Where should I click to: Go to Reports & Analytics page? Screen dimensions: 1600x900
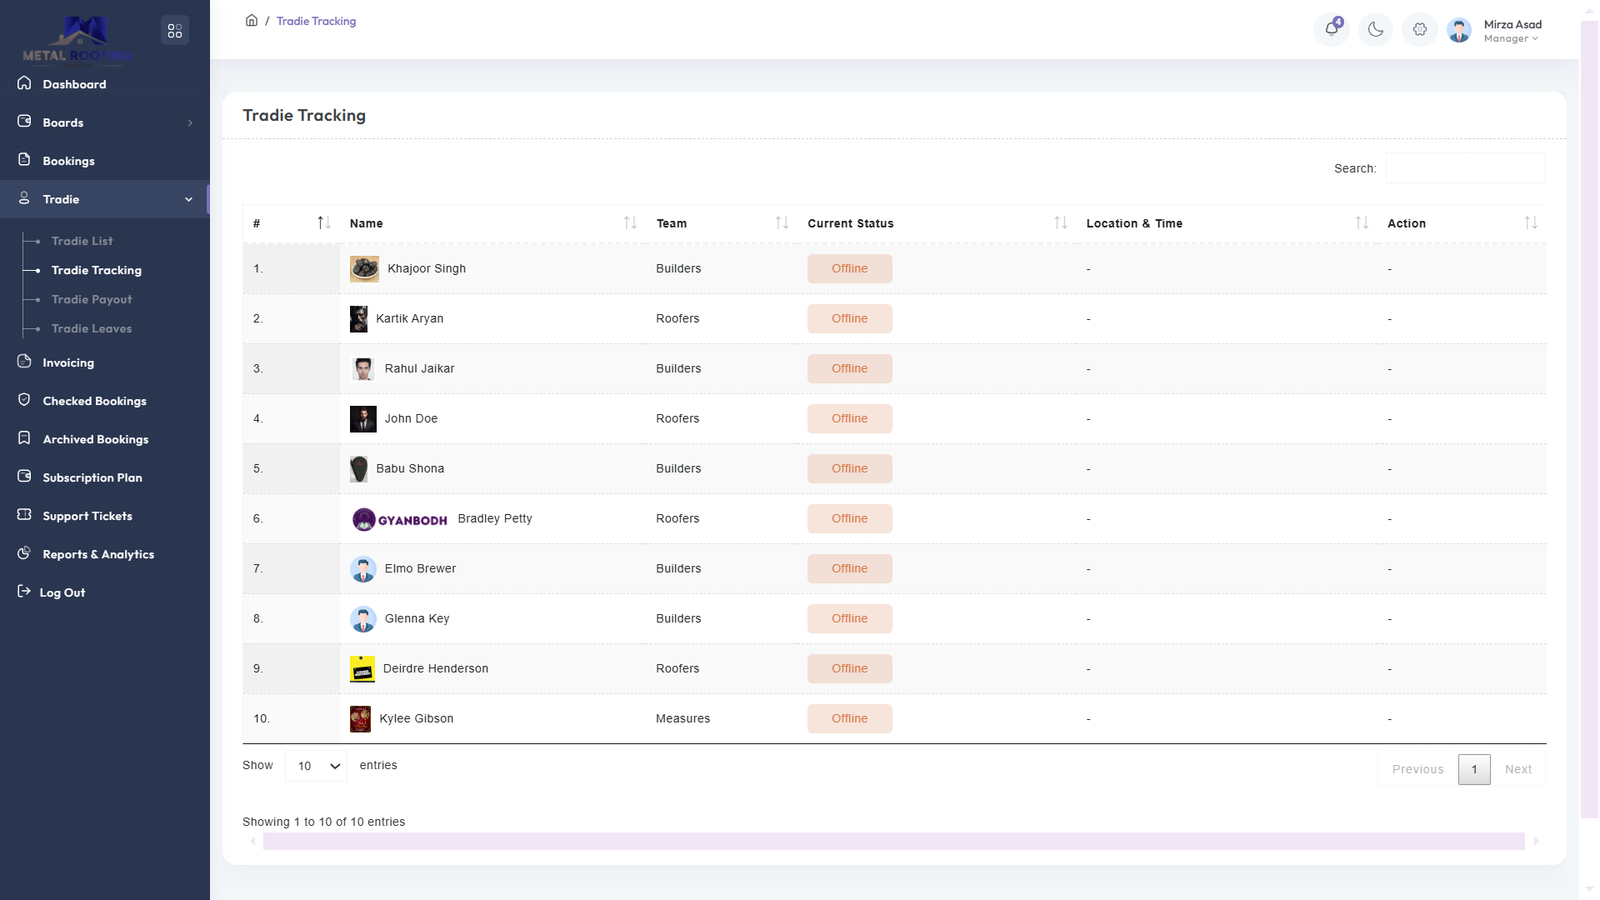[x=98, y=554]
